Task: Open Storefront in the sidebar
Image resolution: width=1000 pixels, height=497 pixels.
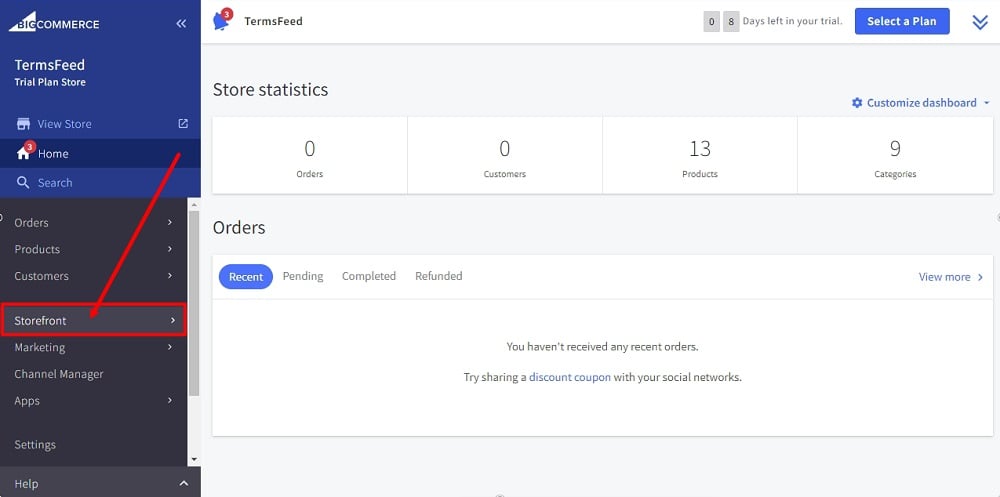Action: click(40, 321)
